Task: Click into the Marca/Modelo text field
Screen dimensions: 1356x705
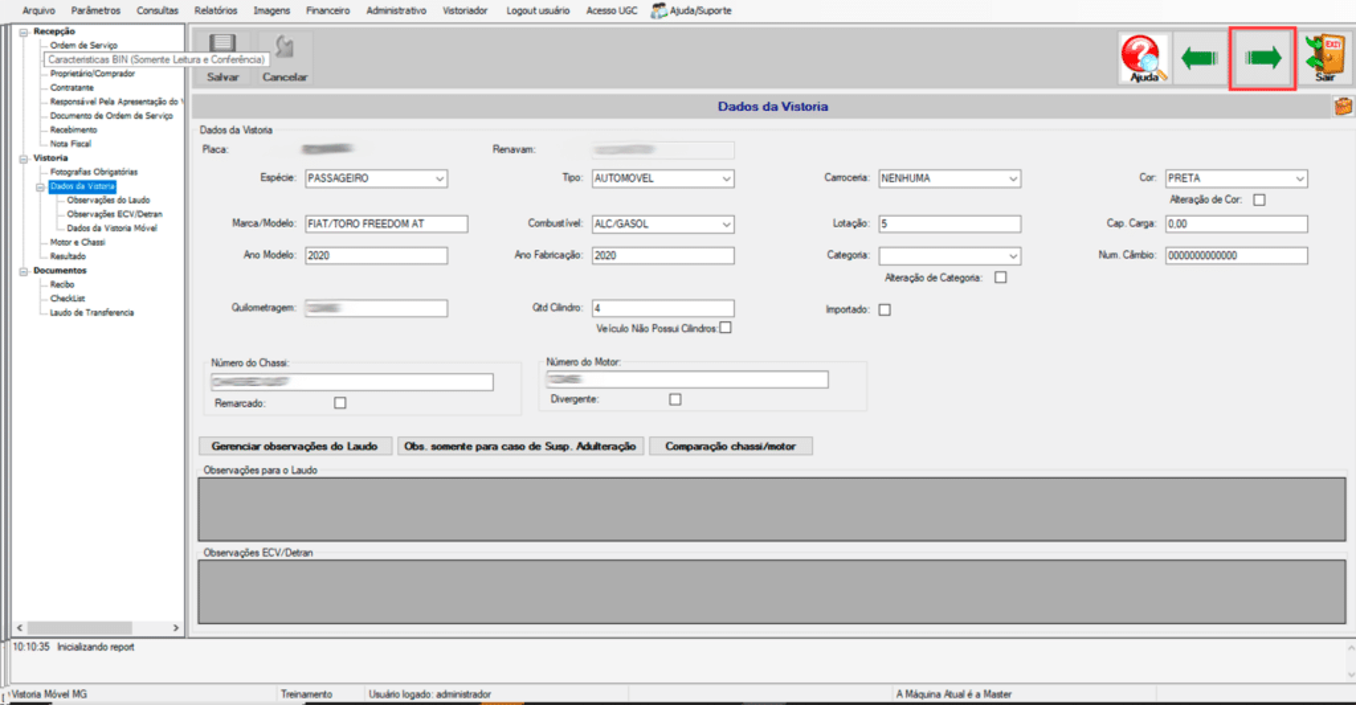Action: pos(386,224)
